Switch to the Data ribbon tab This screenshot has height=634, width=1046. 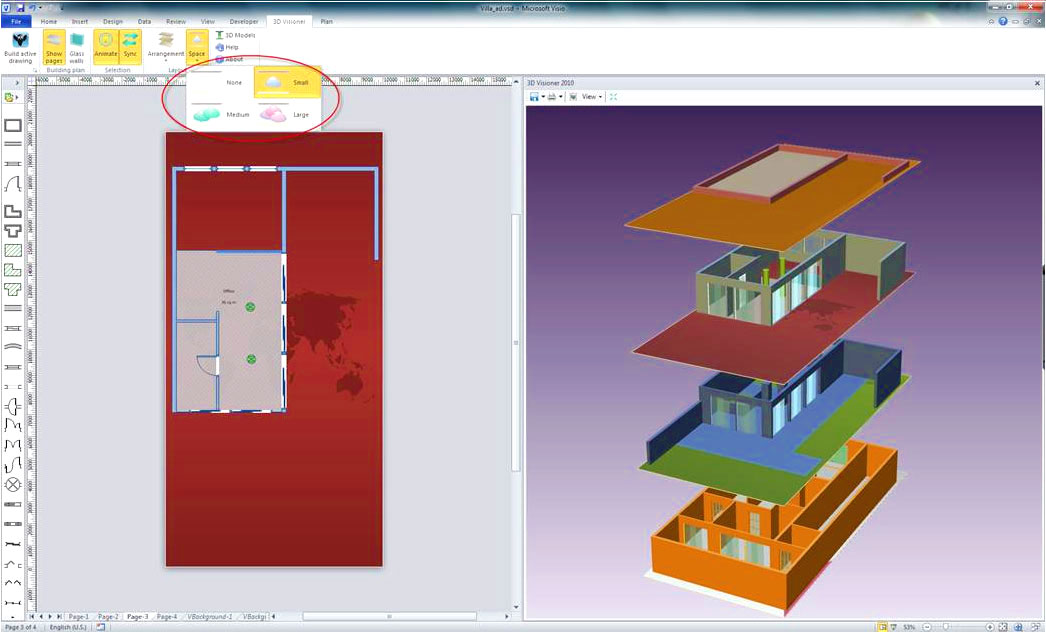[144, 21]
